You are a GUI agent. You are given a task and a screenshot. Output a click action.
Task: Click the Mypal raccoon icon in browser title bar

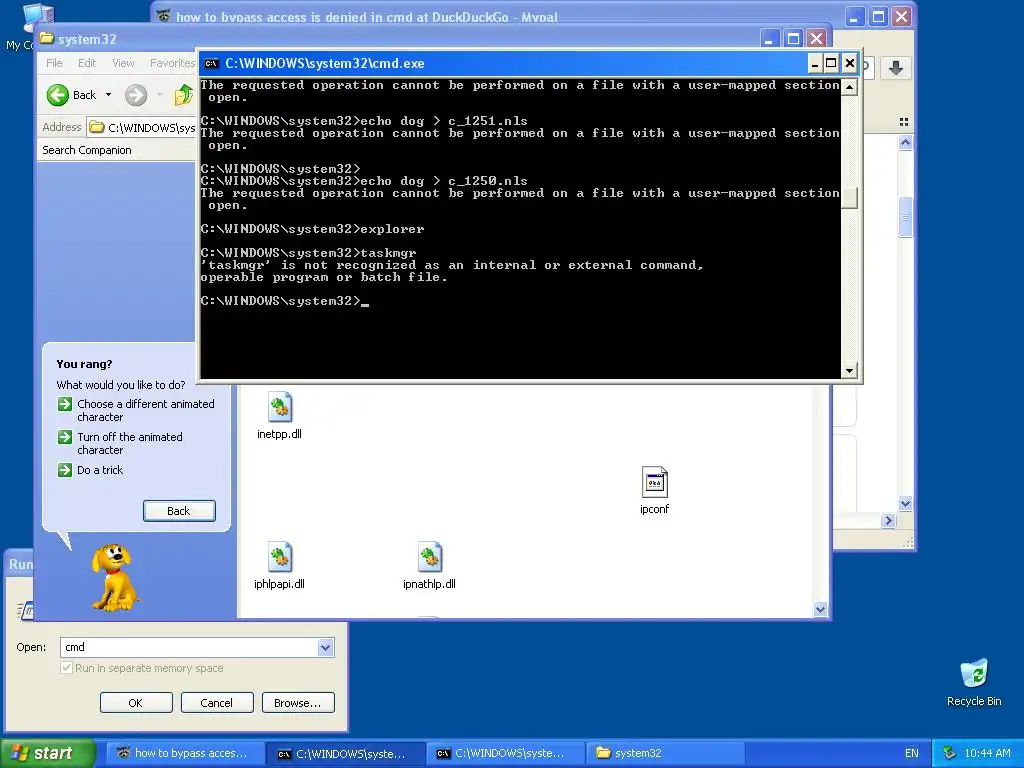[x=163, y=16]
